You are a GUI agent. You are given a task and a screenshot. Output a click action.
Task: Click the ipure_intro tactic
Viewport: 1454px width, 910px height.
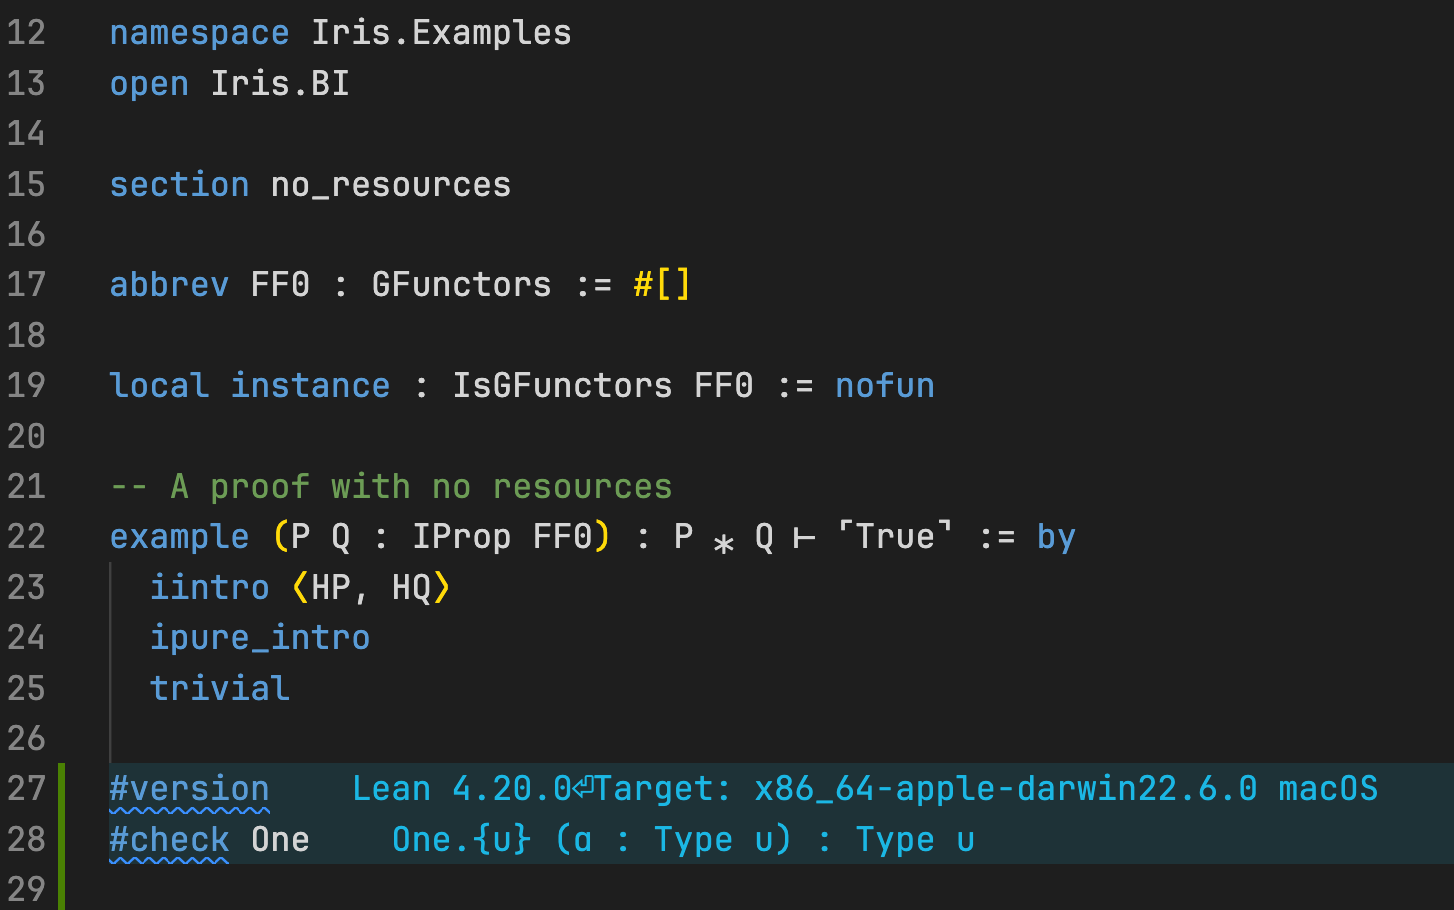coord(260,638)
